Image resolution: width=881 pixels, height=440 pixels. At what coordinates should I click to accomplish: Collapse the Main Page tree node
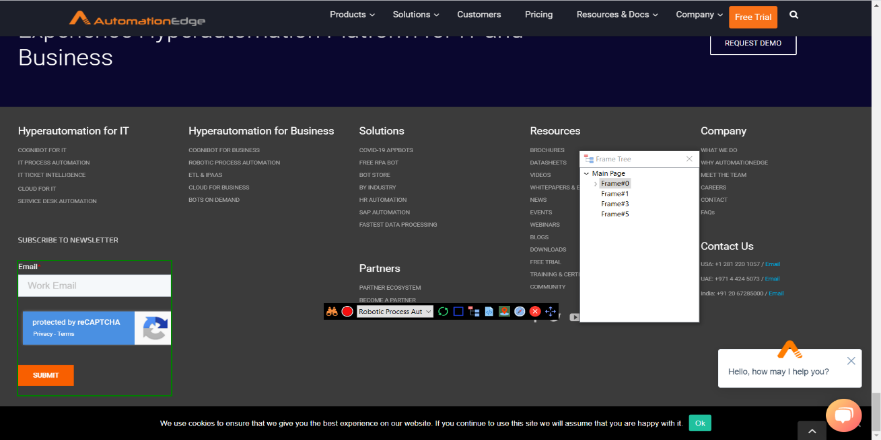587,174
